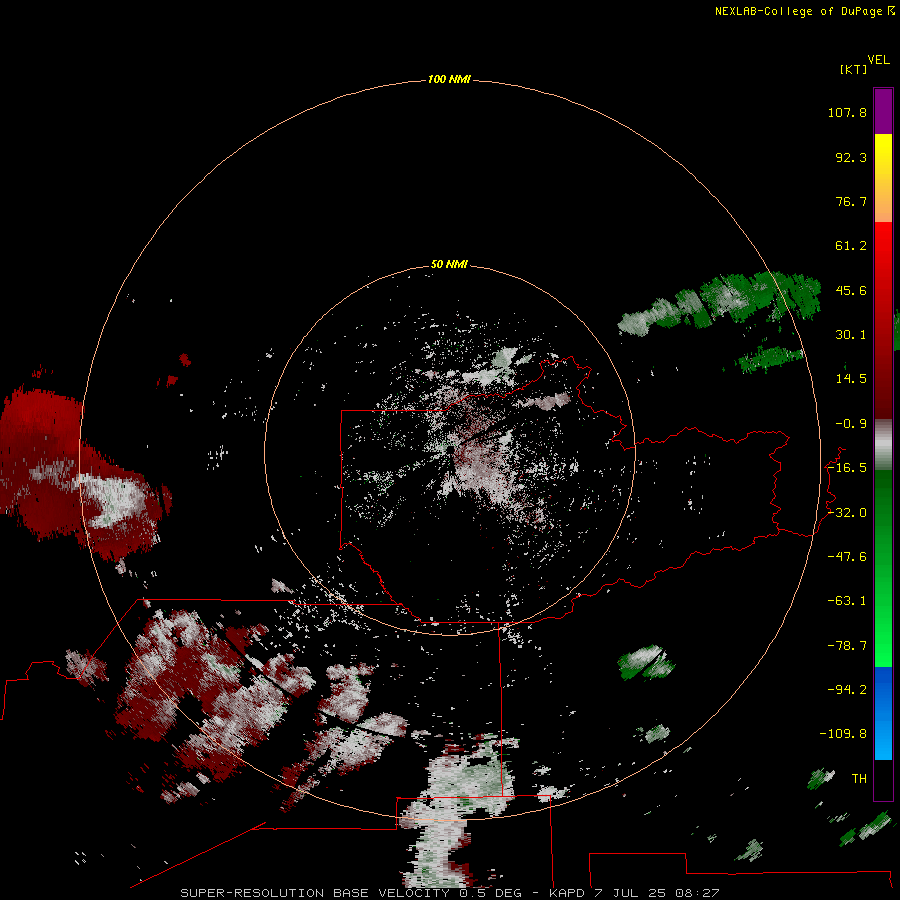Click the 61.2 velocity scale value
This screenshot has width=900, height=900.
(851, 246)
